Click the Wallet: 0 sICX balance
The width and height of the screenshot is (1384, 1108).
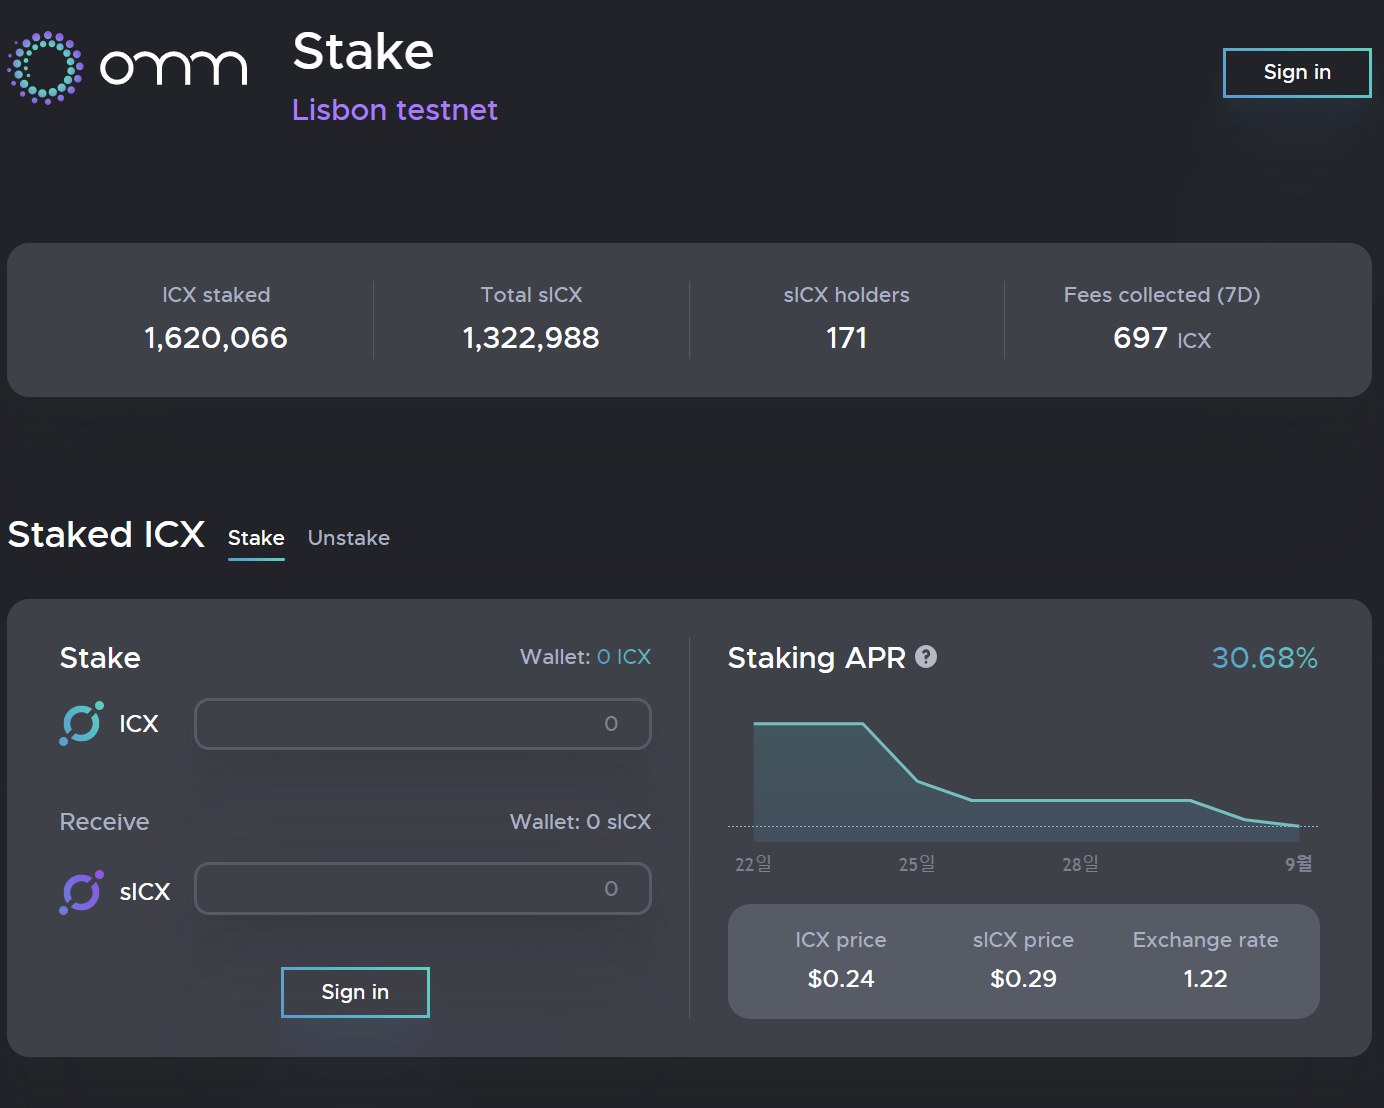tap(580, 822)
